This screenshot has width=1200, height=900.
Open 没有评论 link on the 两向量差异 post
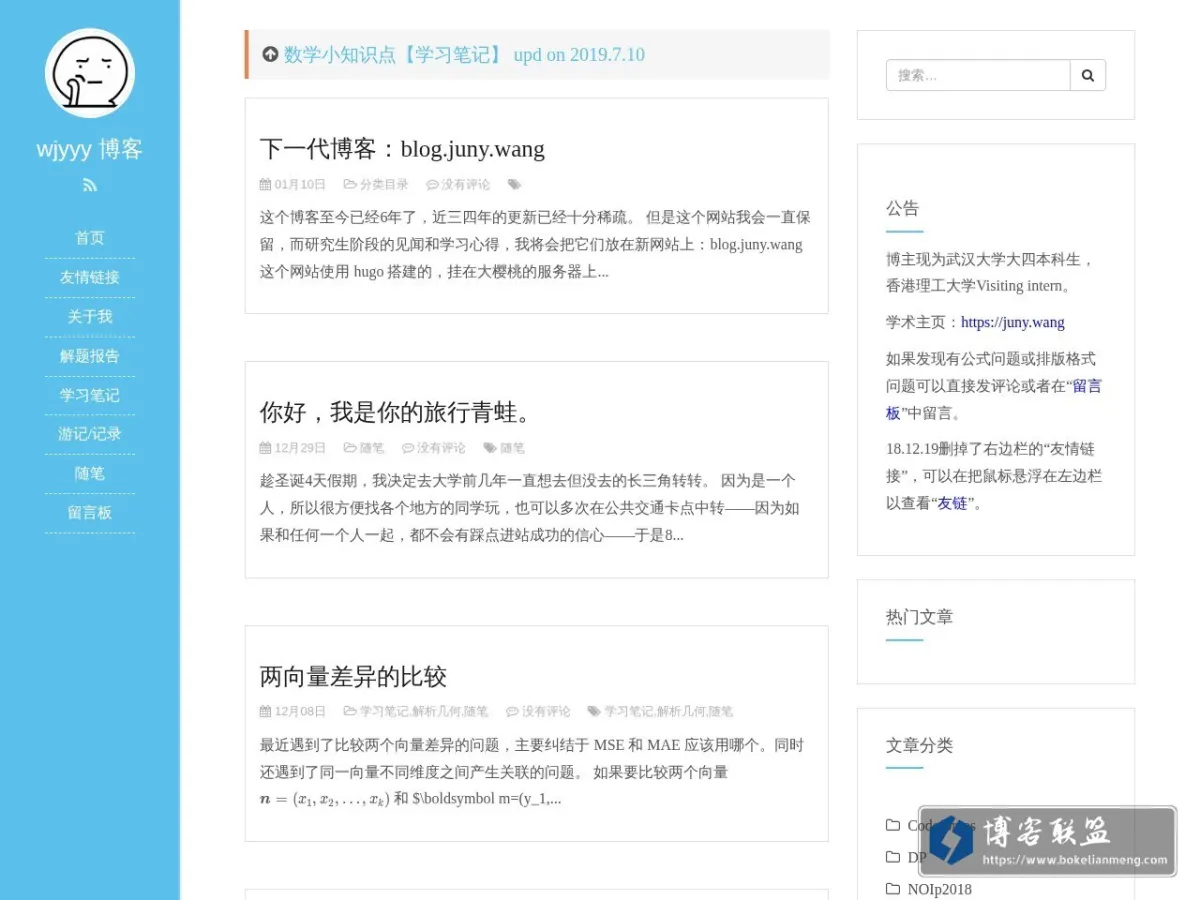pos(546,712)
